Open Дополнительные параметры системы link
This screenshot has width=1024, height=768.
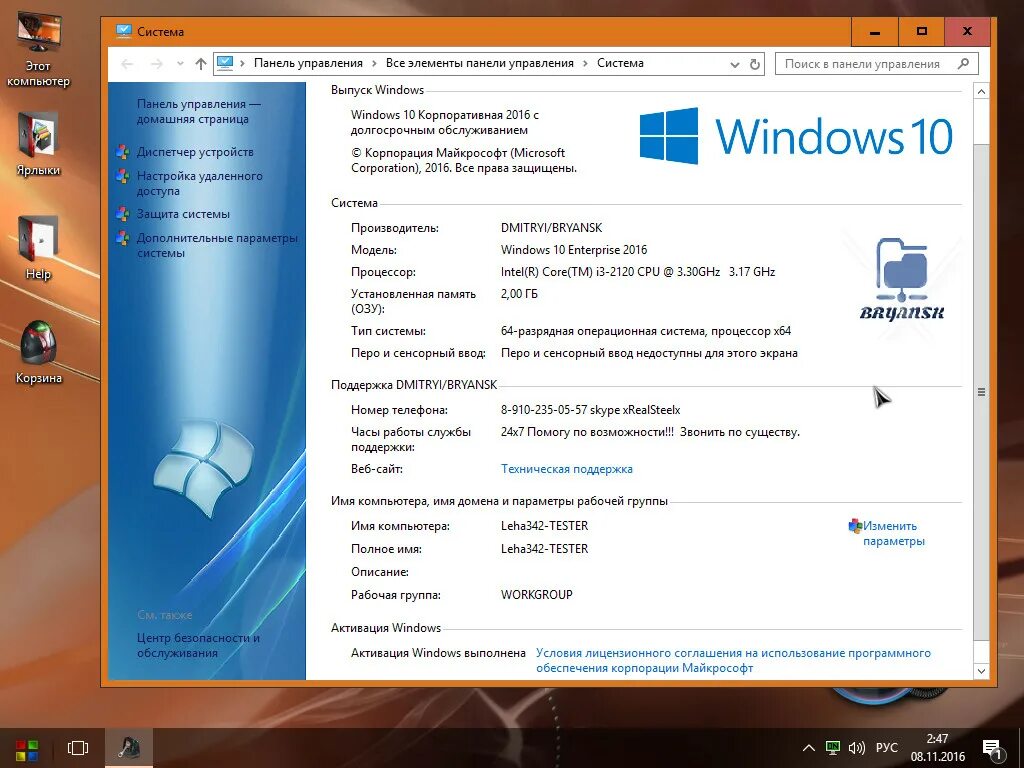[x=217, y=246]
